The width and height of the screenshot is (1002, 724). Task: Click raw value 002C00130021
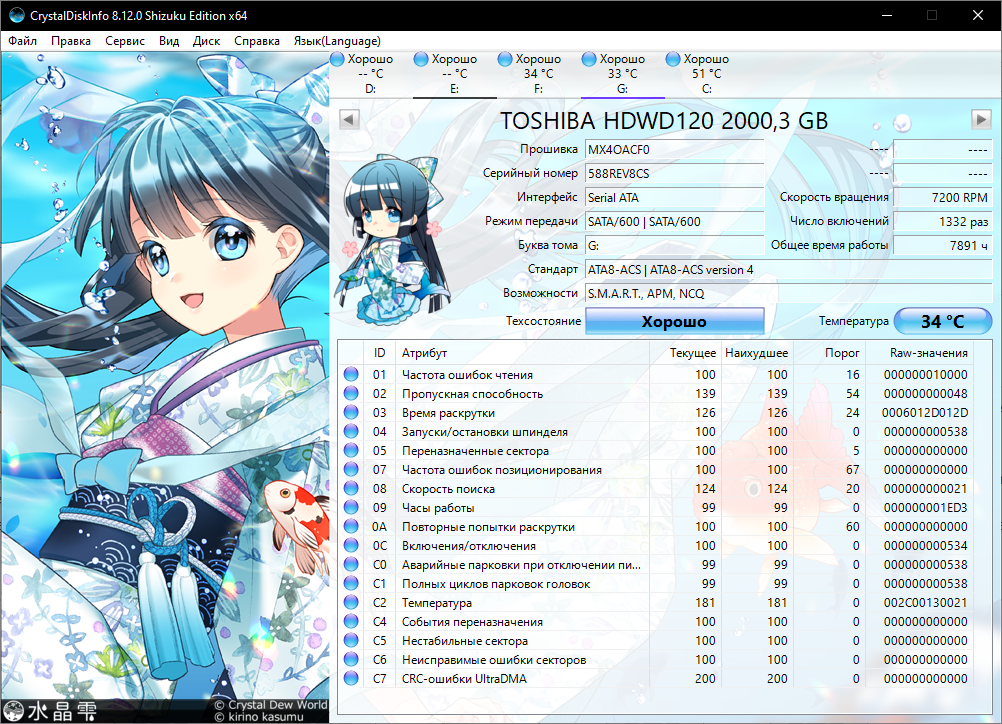point(926,603)
